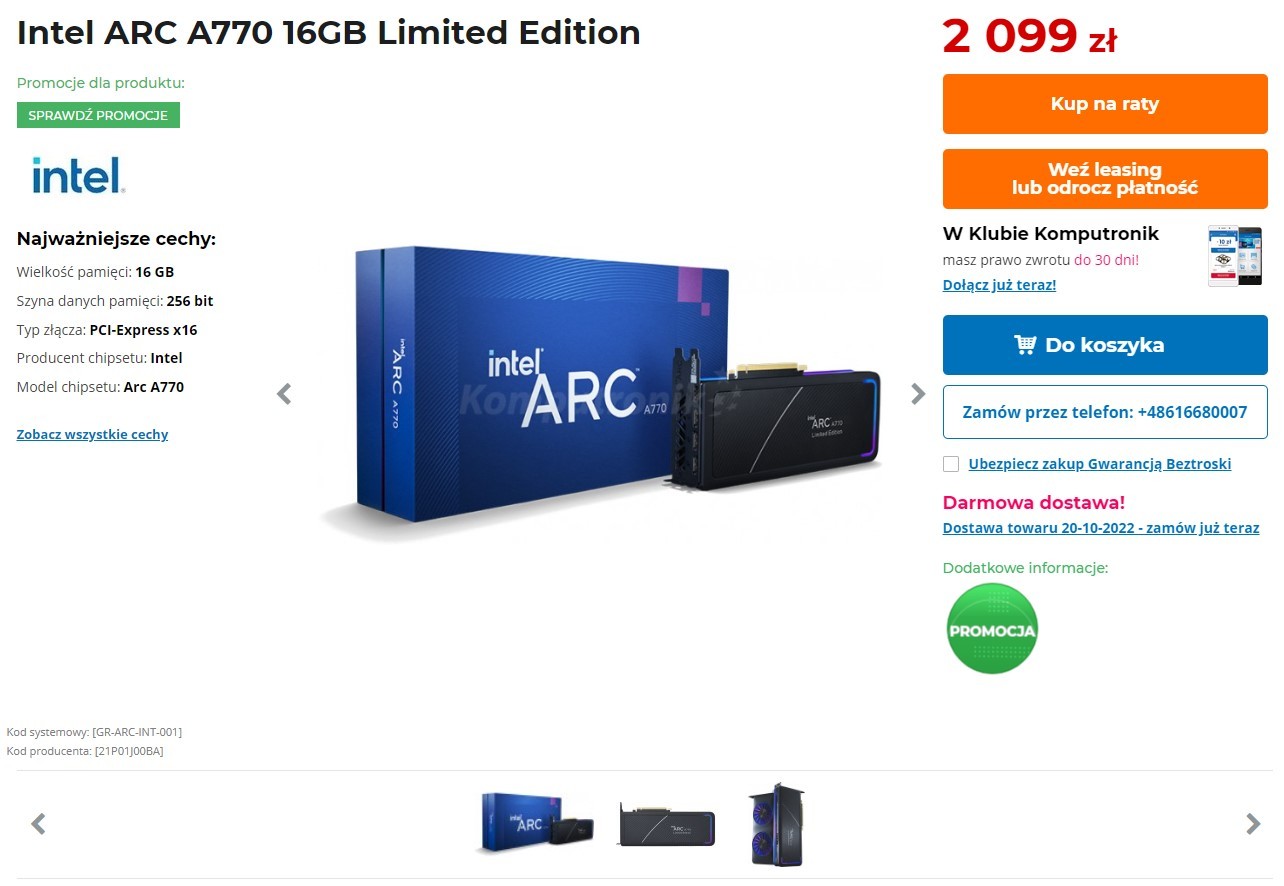Click the Intel brand logo
The width and height of the screenshot is (1284, 886).
(76, 176)
